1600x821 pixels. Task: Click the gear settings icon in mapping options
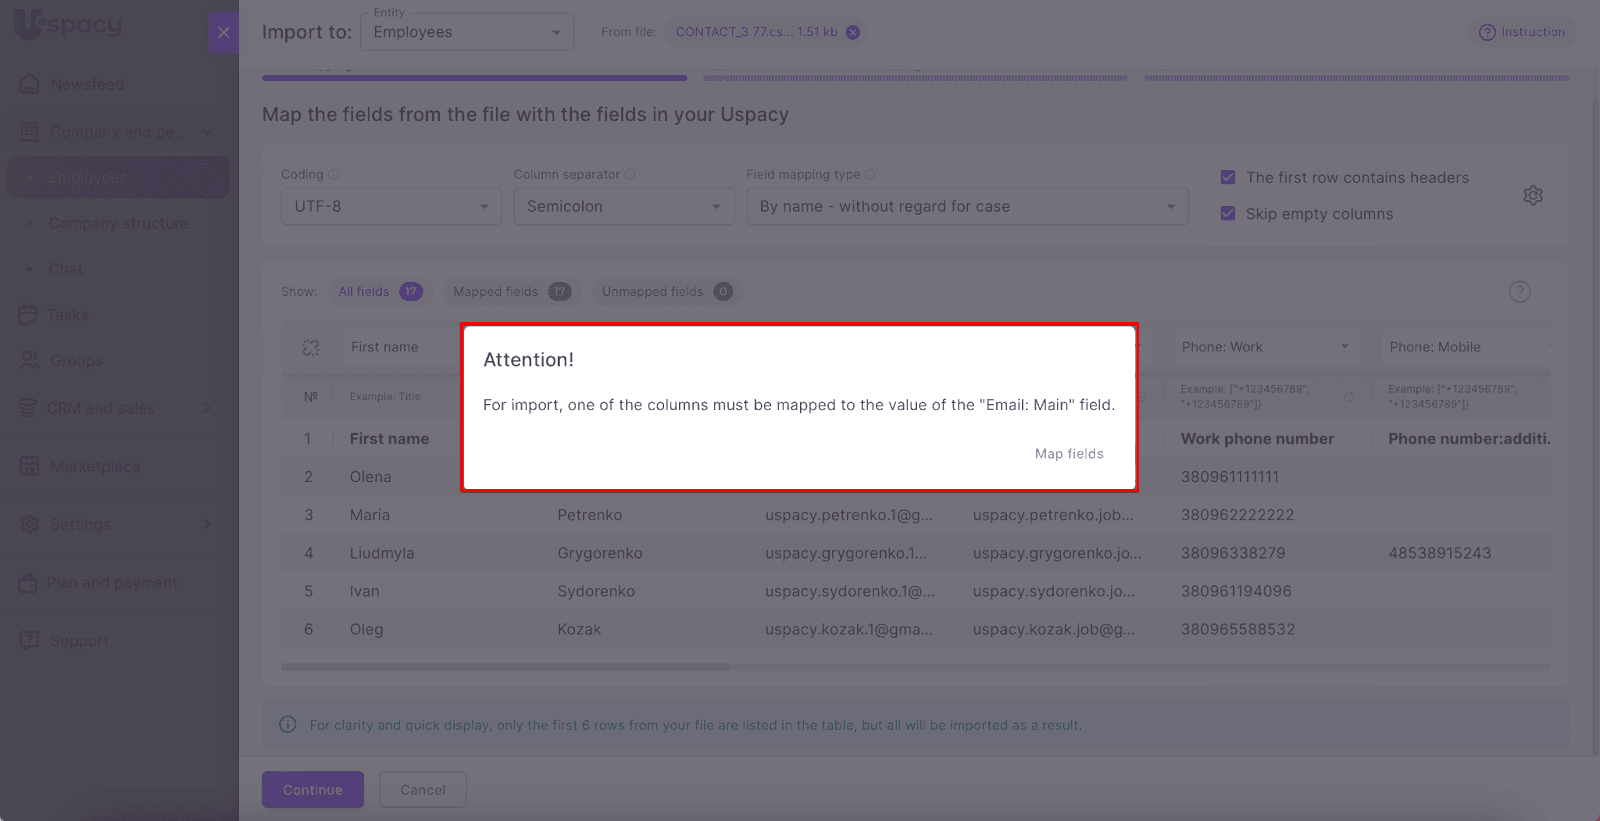1532,196
